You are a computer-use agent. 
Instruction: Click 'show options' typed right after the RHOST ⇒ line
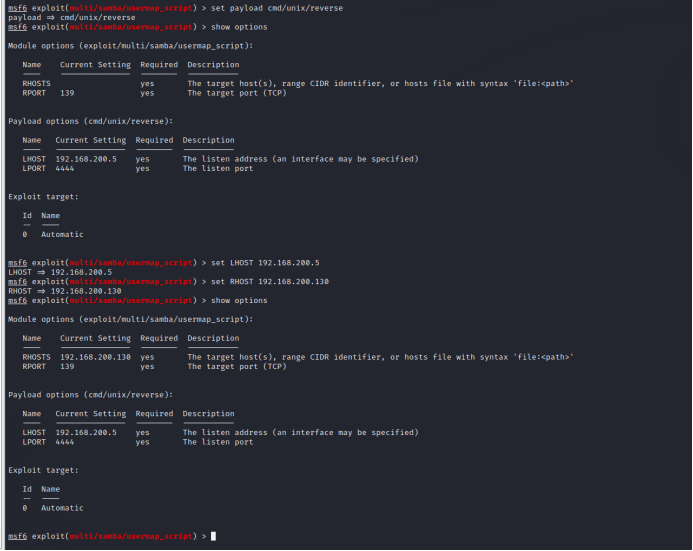(239, 300)
